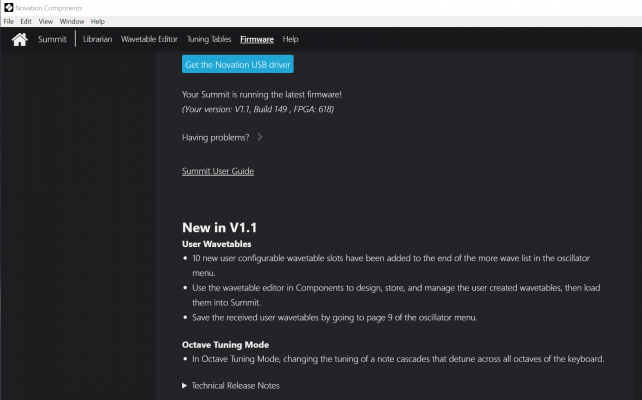The image size is (642, 400).
Task: Open the Window menu
Action: (72, 21)
